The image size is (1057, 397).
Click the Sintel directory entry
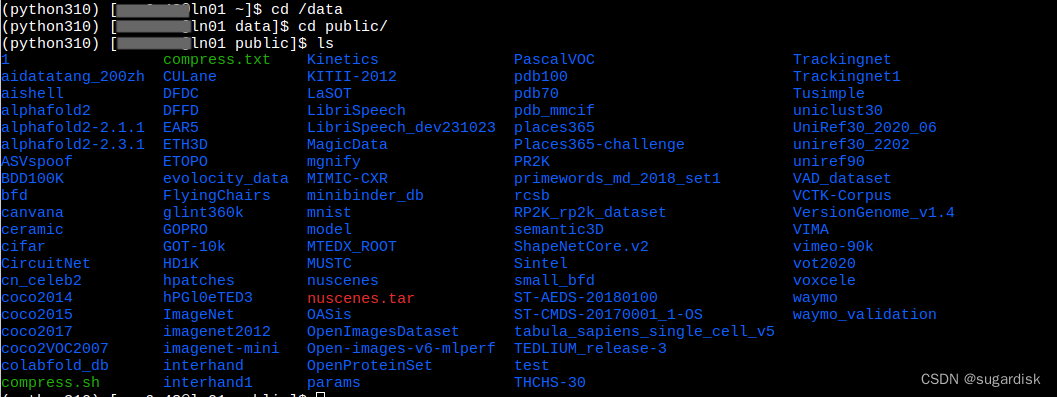pyautogui.click(x=541, y=264)
